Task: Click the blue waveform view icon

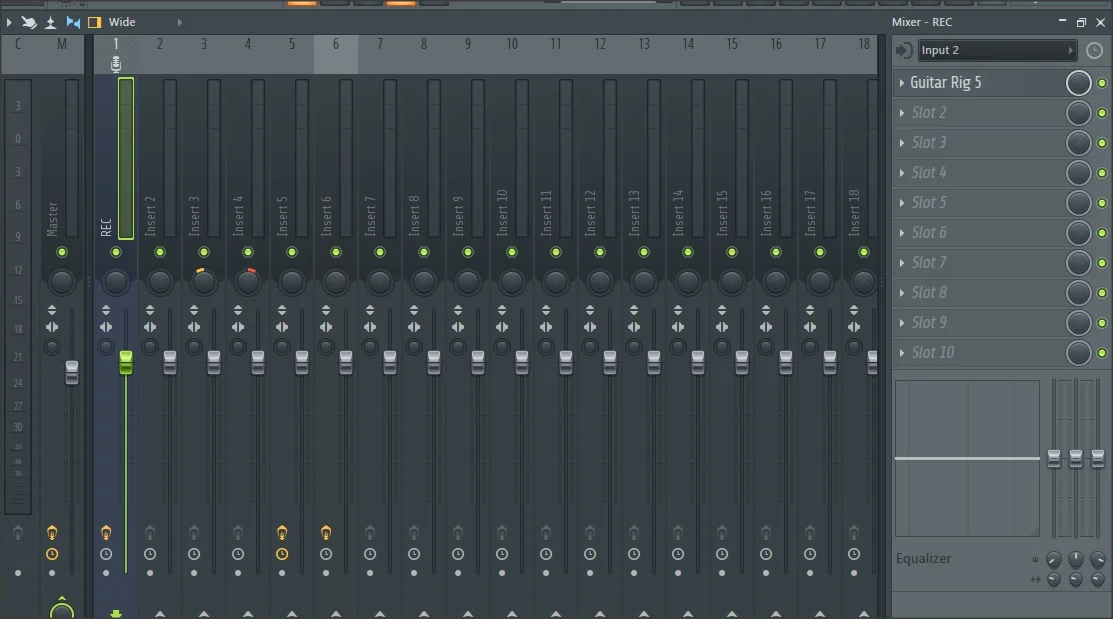Action: click(73, 22)
